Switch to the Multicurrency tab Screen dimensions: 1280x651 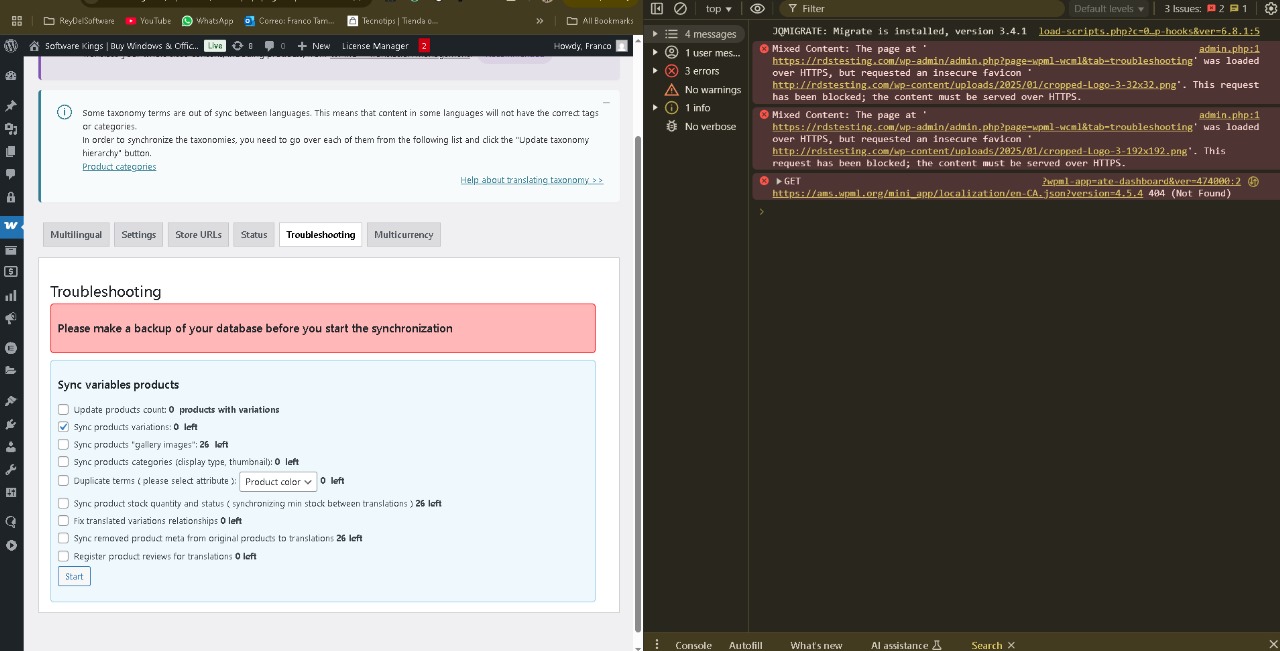404,235
